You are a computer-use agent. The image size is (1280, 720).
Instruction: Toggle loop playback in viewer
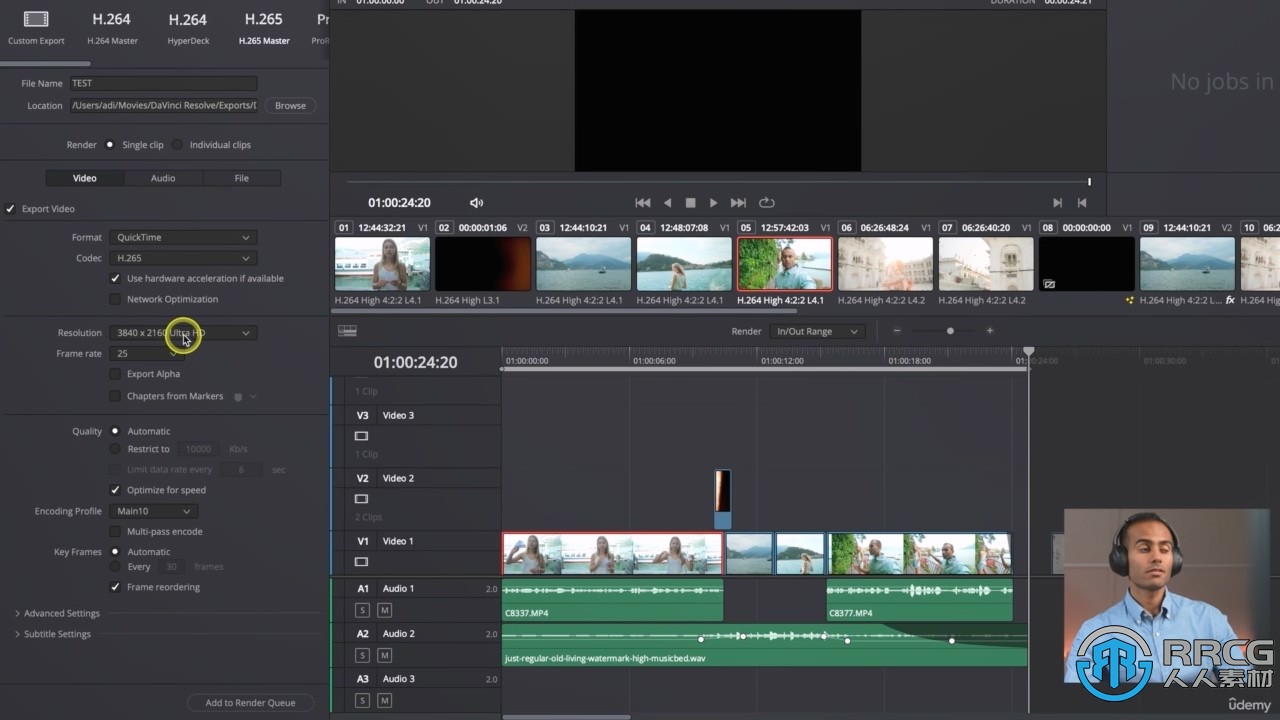tap(767, 203)
